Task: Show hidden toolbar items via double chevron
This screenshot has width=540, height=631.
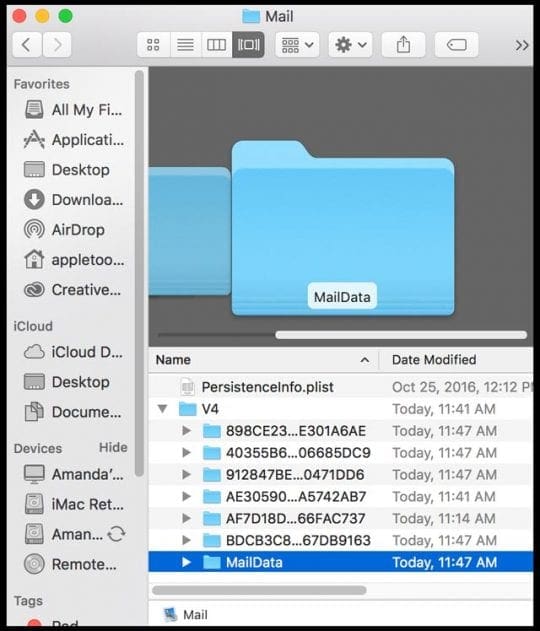Action: point(522,45)
